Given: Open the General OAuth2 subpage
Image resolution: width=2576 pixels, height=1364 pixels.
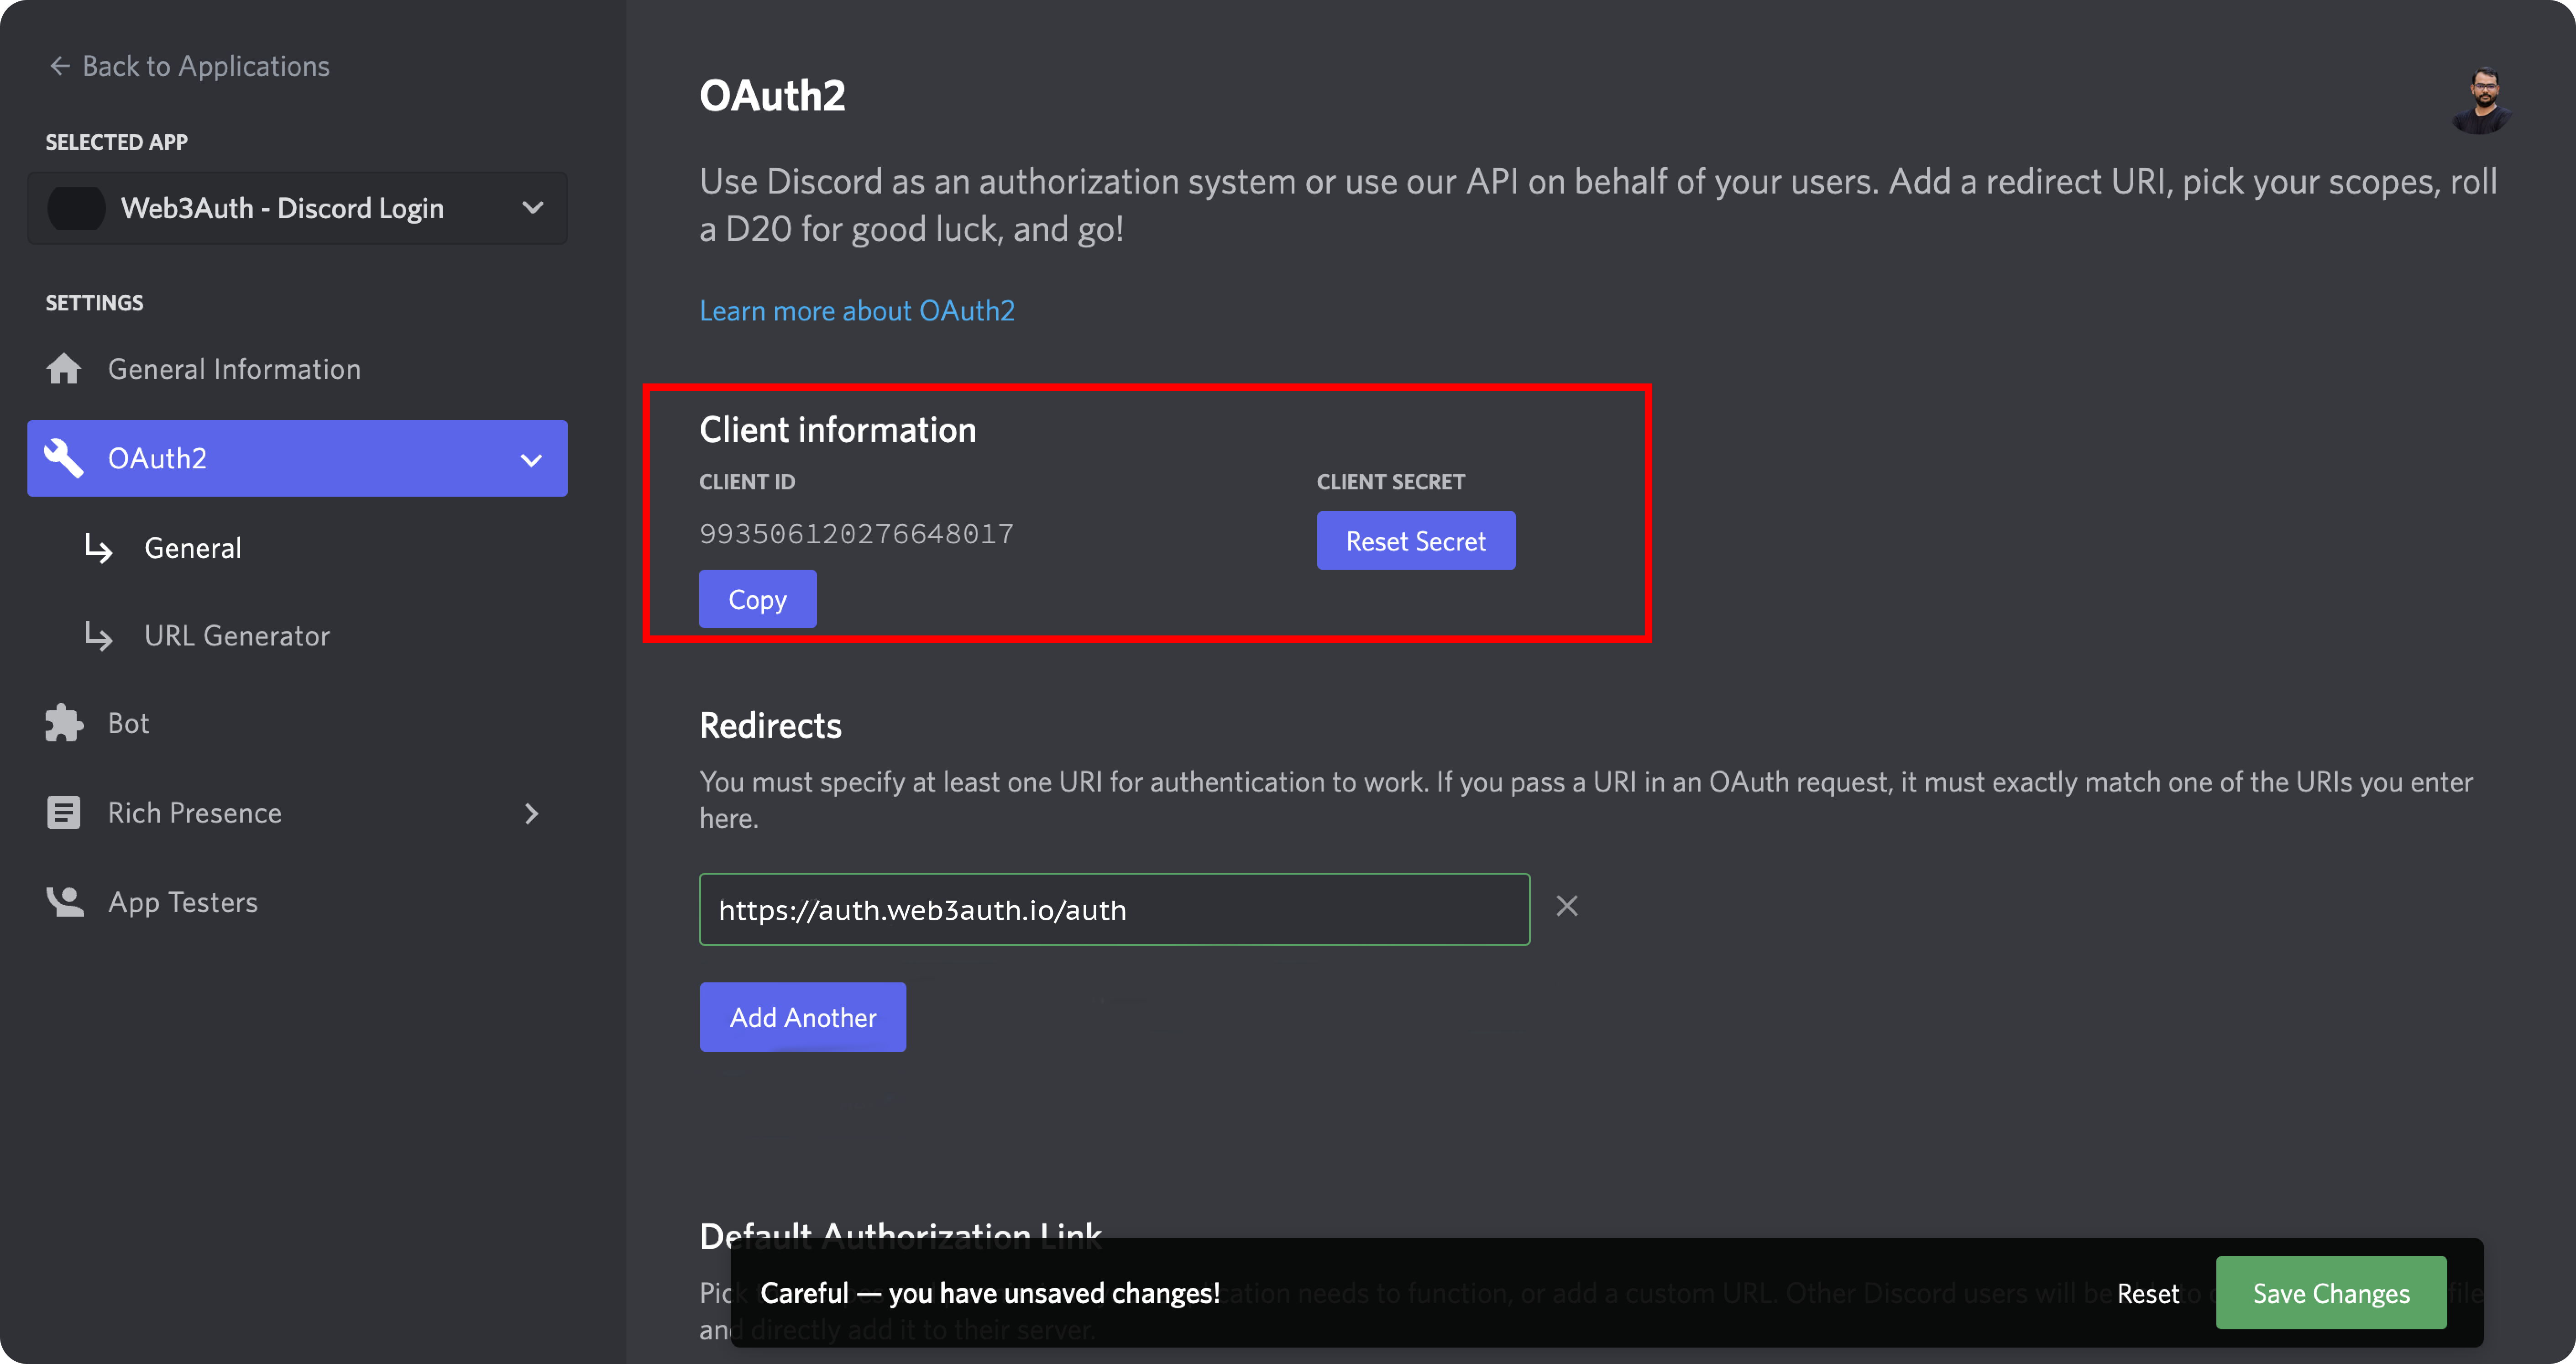Looking at the screenshot, I should point(193,547).
